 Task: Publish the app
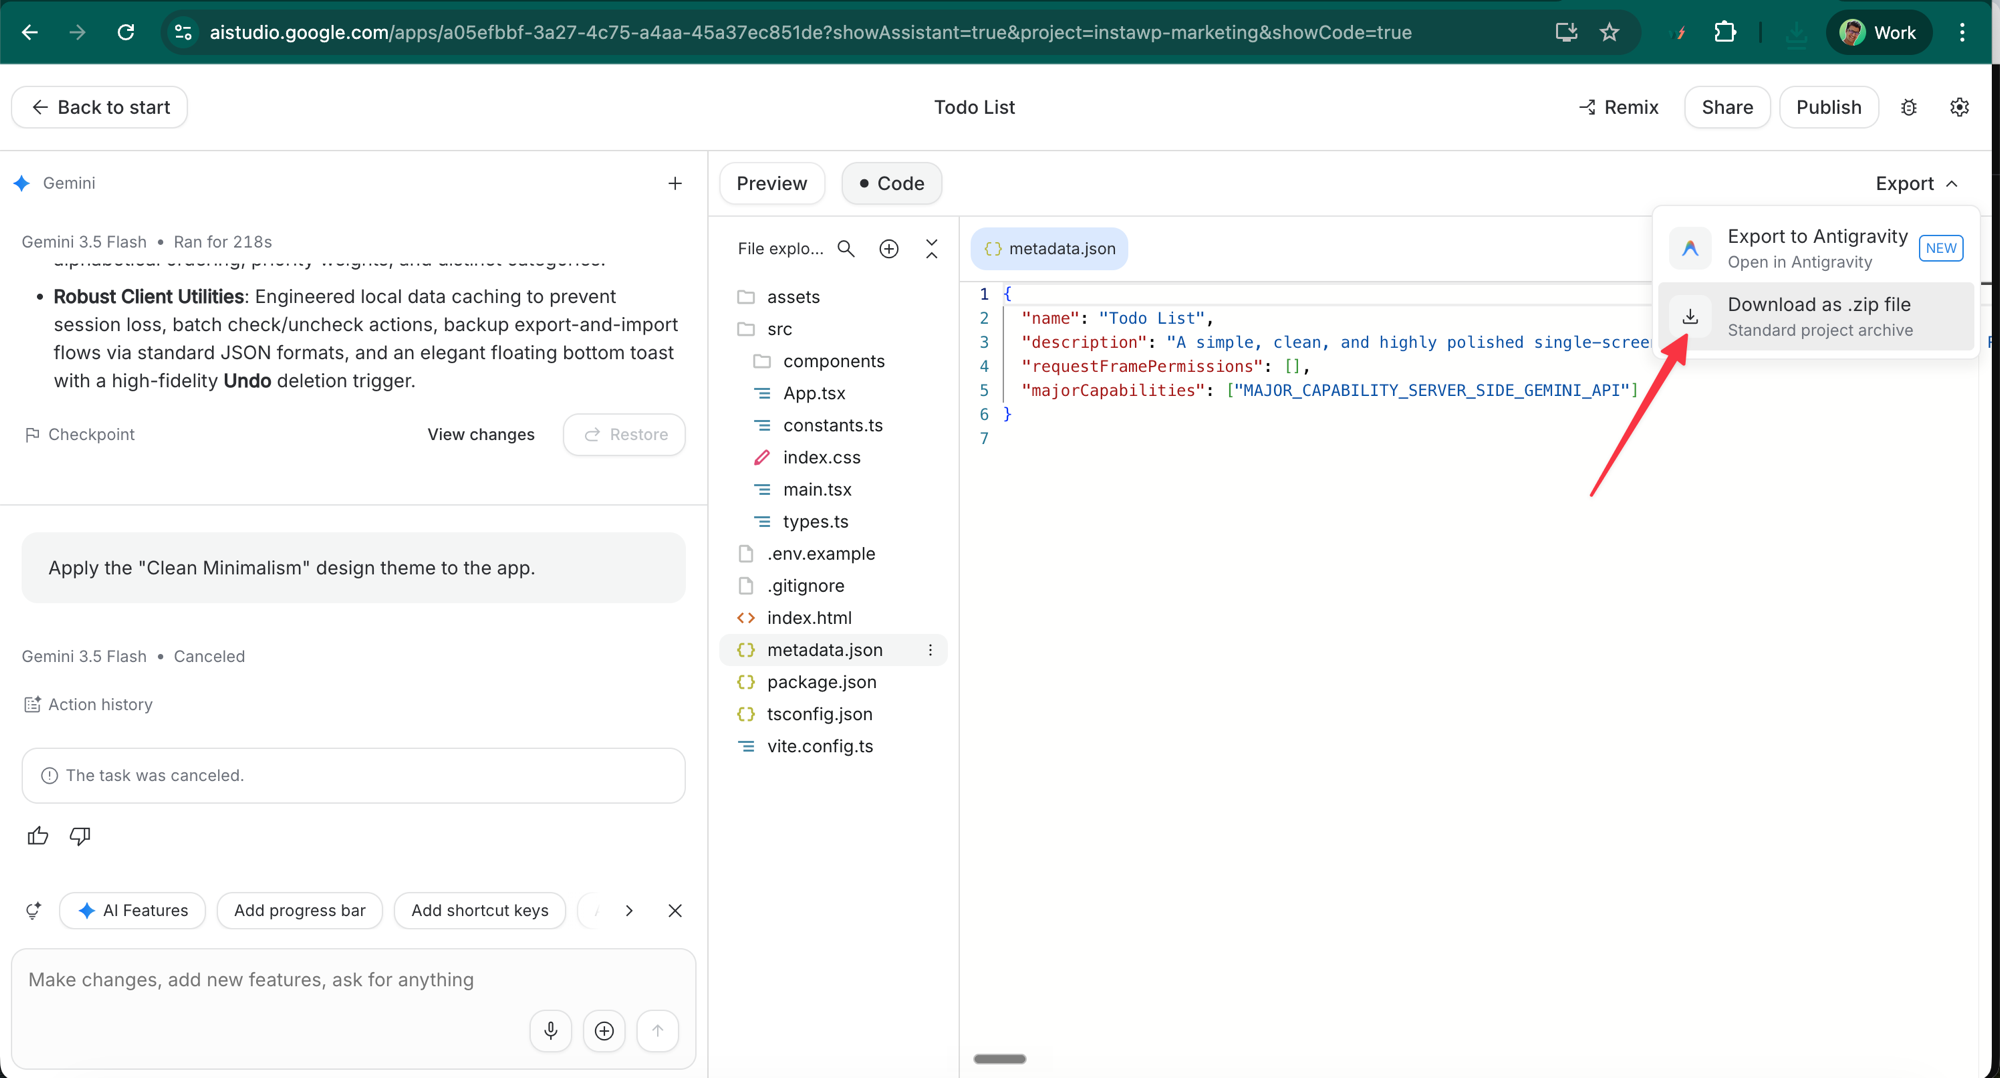[1828, 107]
